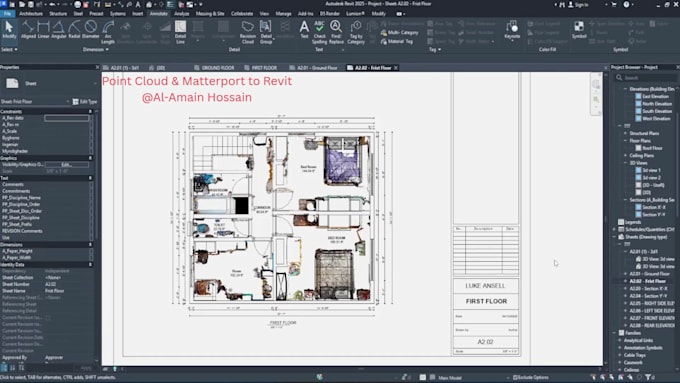The height and width of the screenshot is (383, 680).
Task: Close the Properties palette
Action: click(97, 67)
